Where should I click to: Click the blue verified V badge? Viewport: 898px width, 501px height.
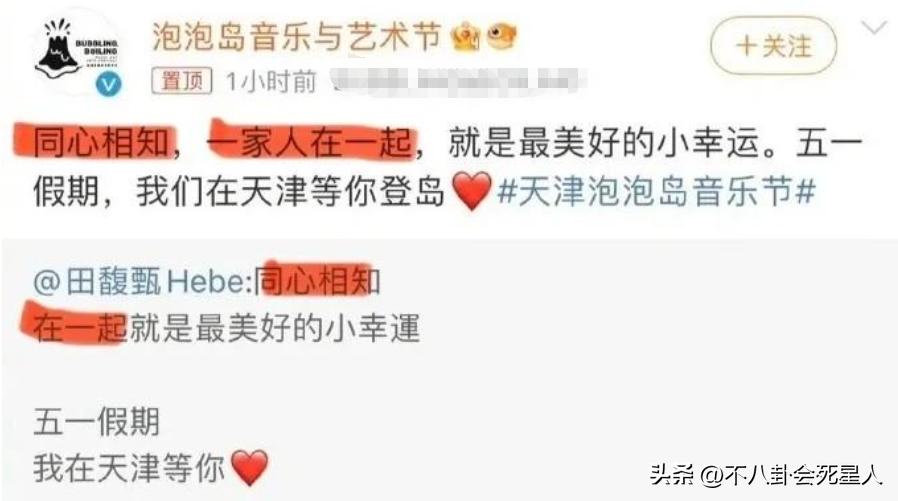(108, 84)
